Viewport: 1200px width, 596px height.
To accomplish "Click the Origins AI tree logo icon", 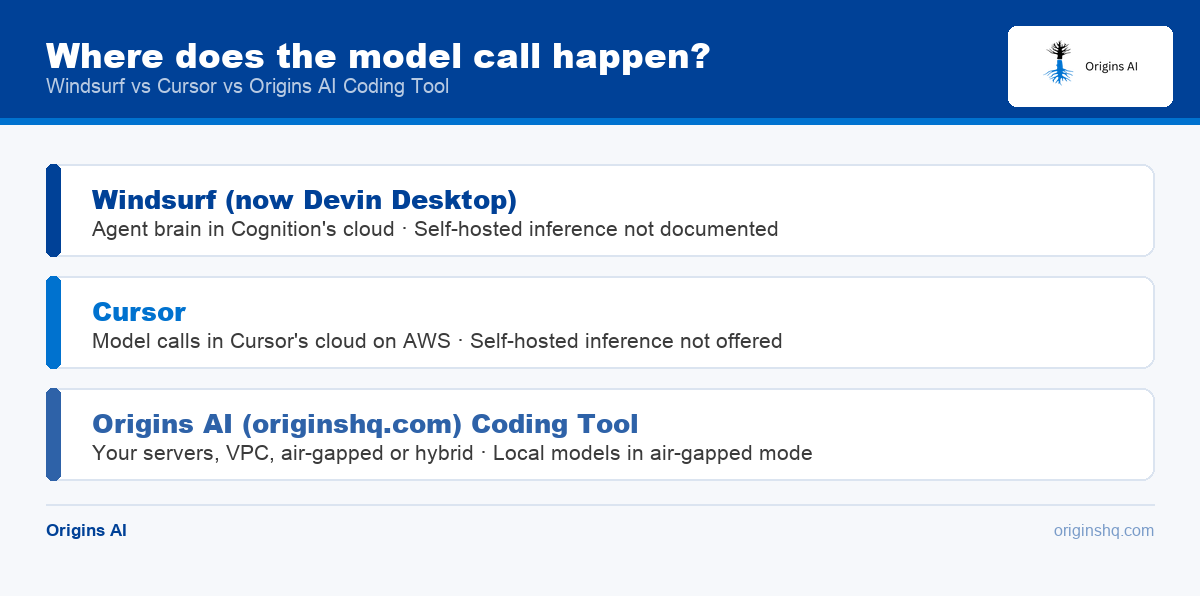I will (x=1057, y=63).
